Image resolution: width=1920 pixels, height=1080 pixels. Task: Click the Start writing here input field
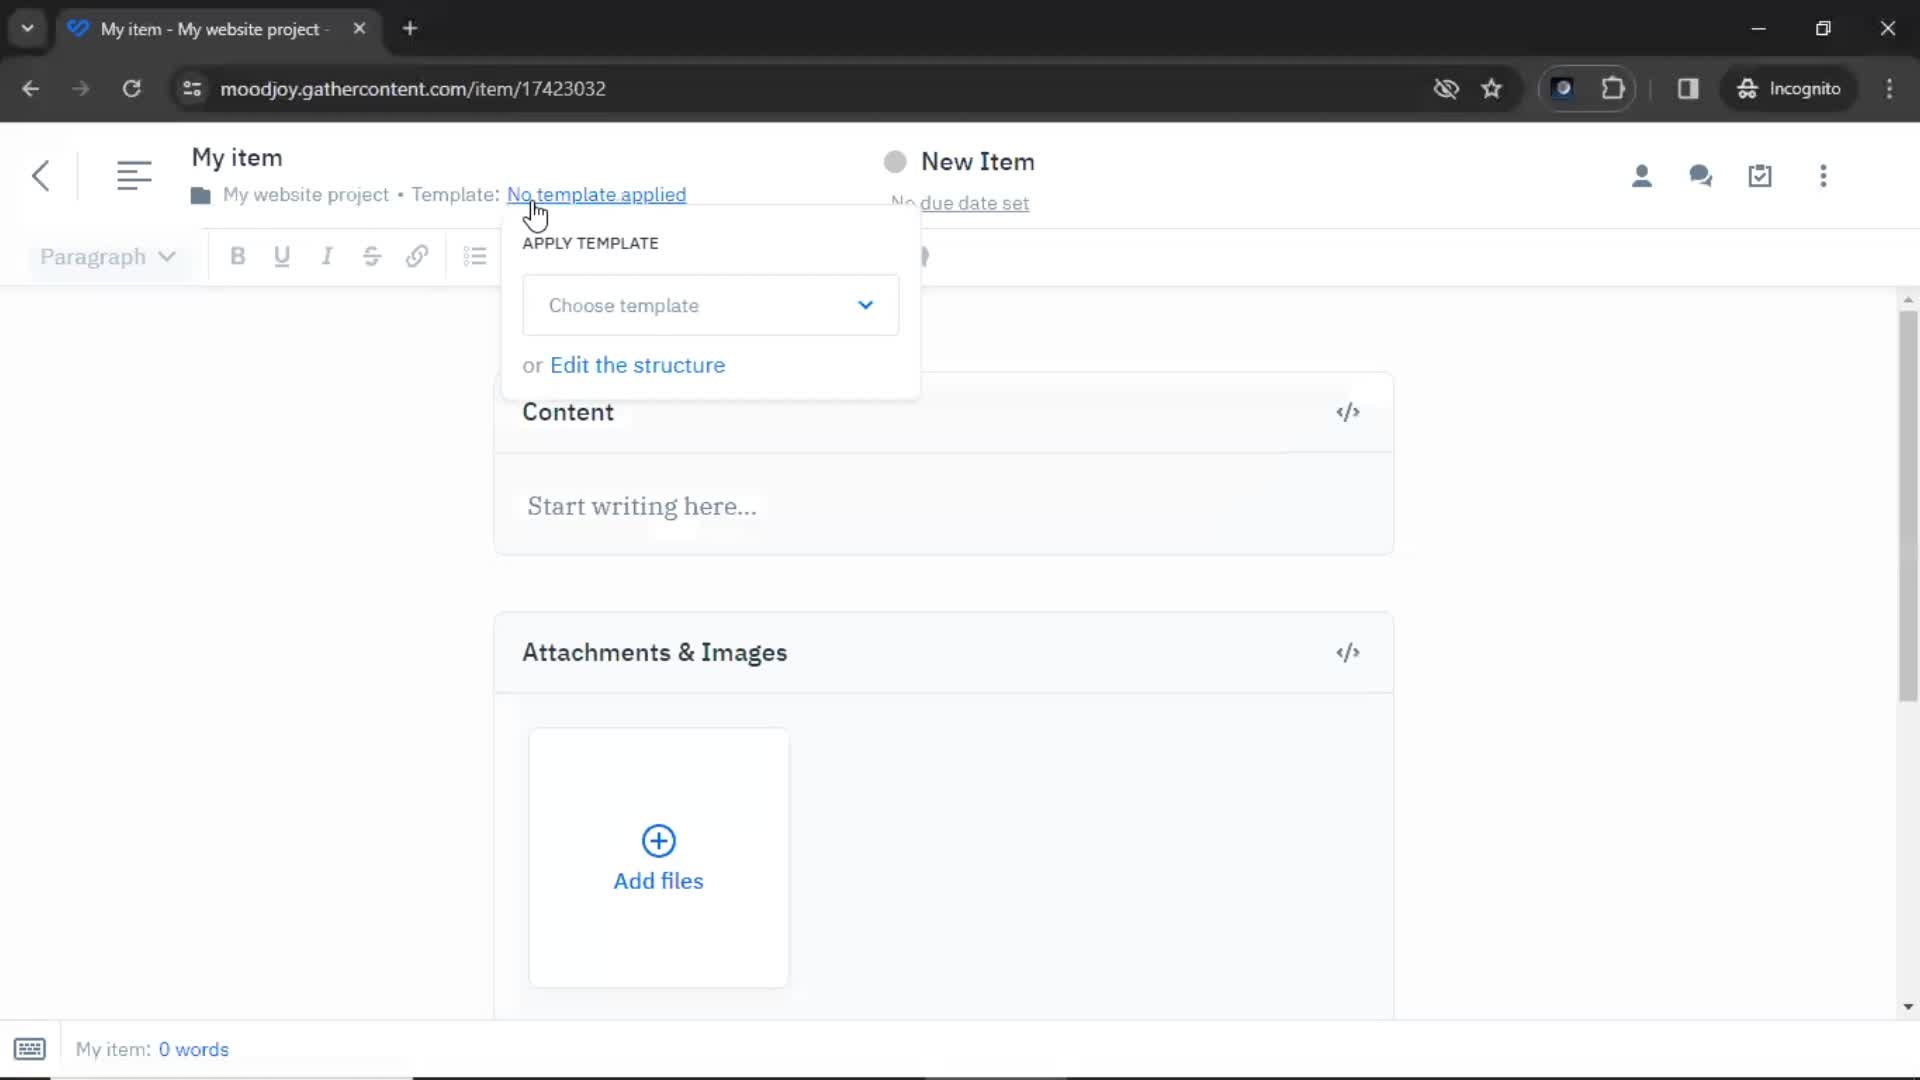click(642, 506)
